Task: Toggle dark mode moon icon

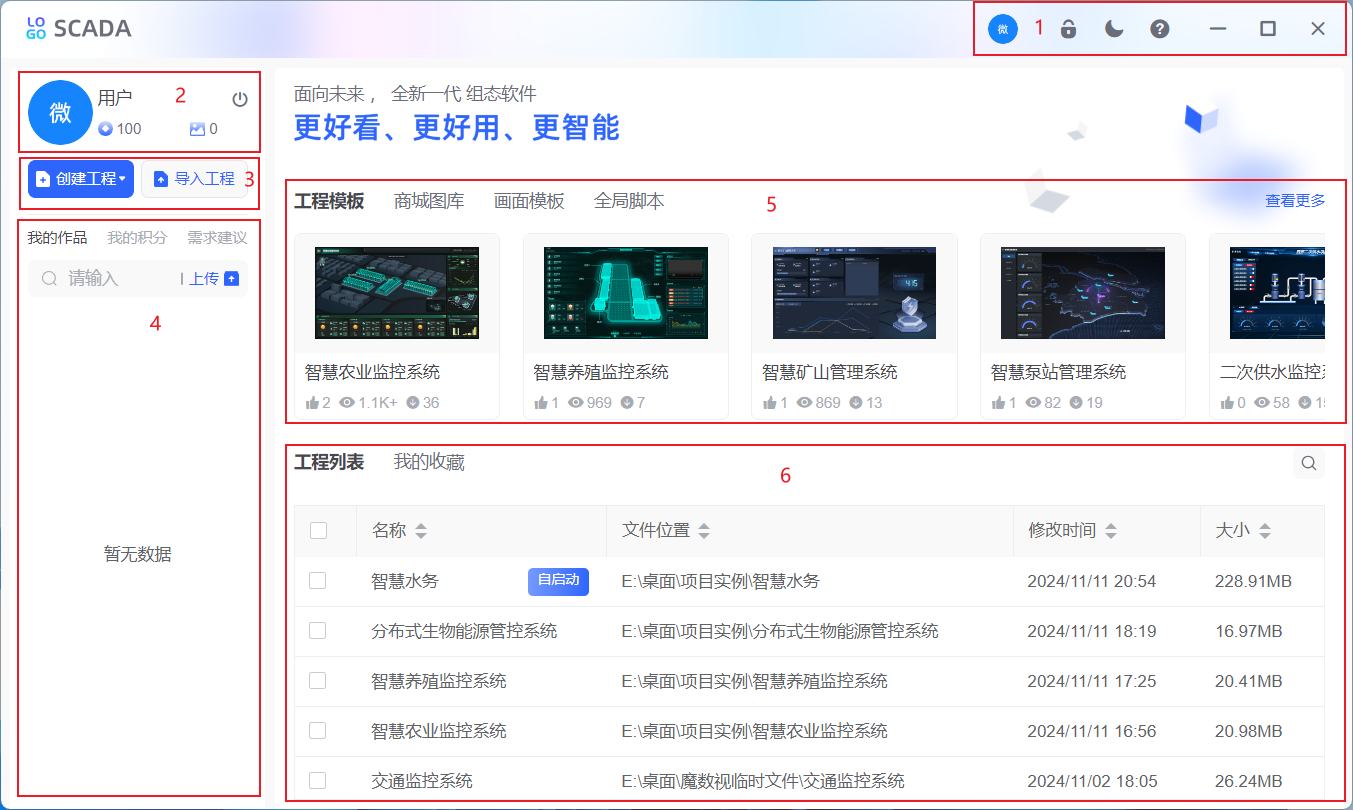Action: (1114, 29)
